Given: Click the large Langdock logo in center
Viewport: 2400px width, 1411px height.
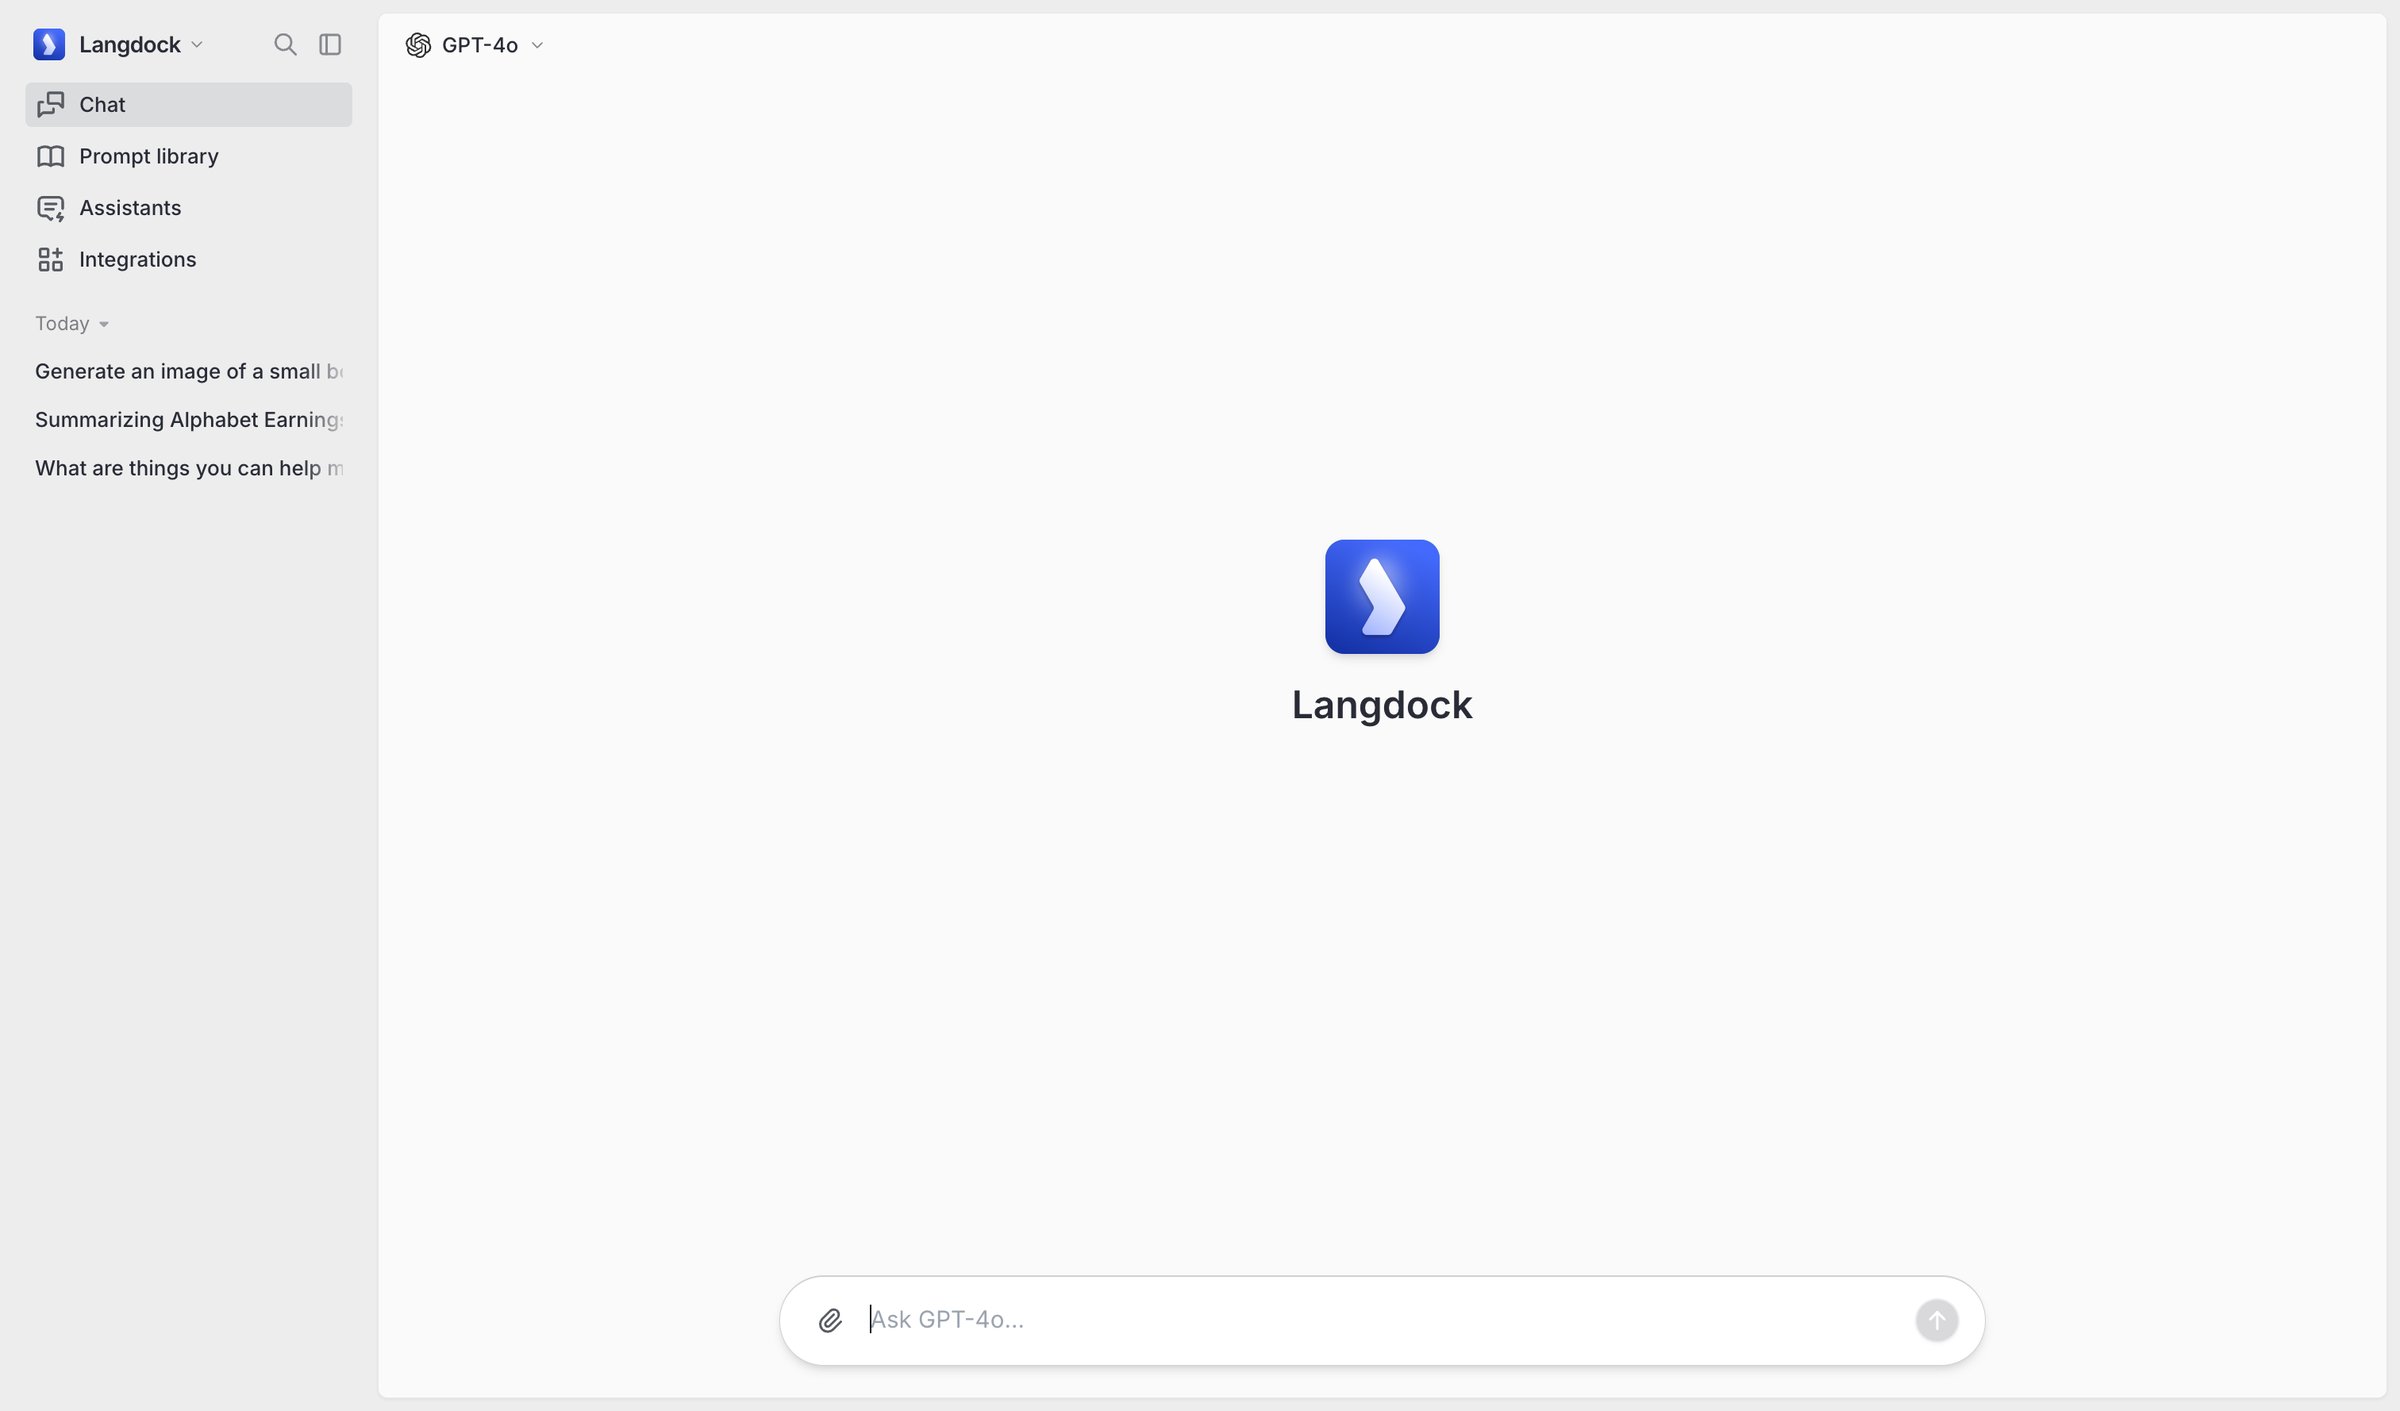Looking at the screenshot, I should pos(1382,597).
